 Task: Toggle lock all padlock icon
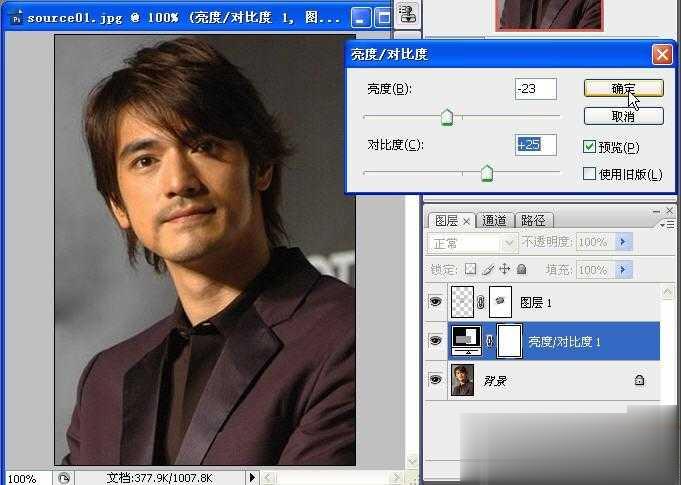click(x=522, y=269)
